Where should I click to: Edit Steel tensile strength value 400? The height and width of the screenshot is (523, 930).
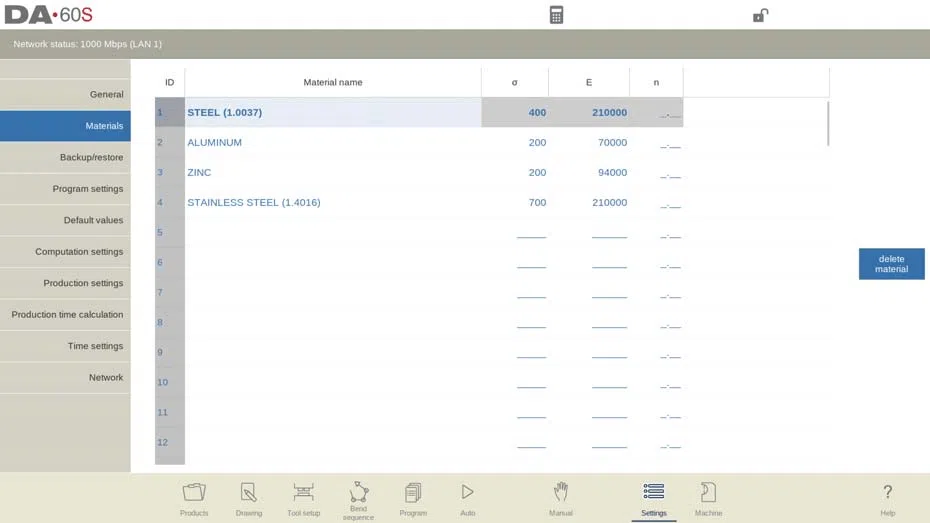click(537, 113)
